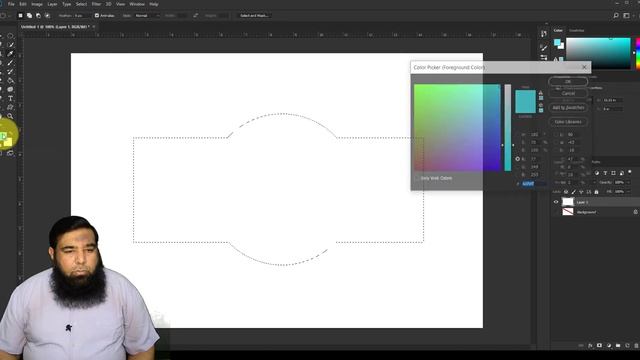This screenshot has height=360, width=640.
Task: Select the Layer 1 thumbnail
Action: pyautogui.click(x=568, y=202)
